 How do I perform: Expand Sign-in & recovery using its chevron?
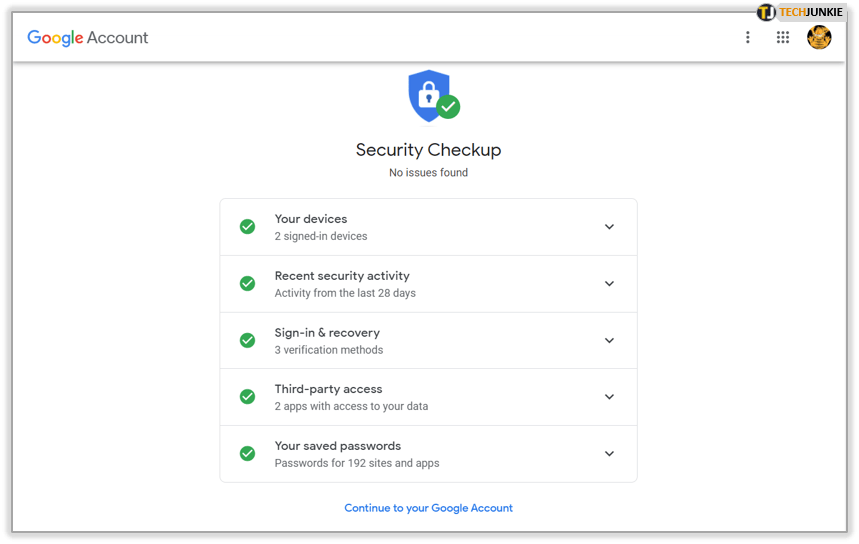point(609,340)
